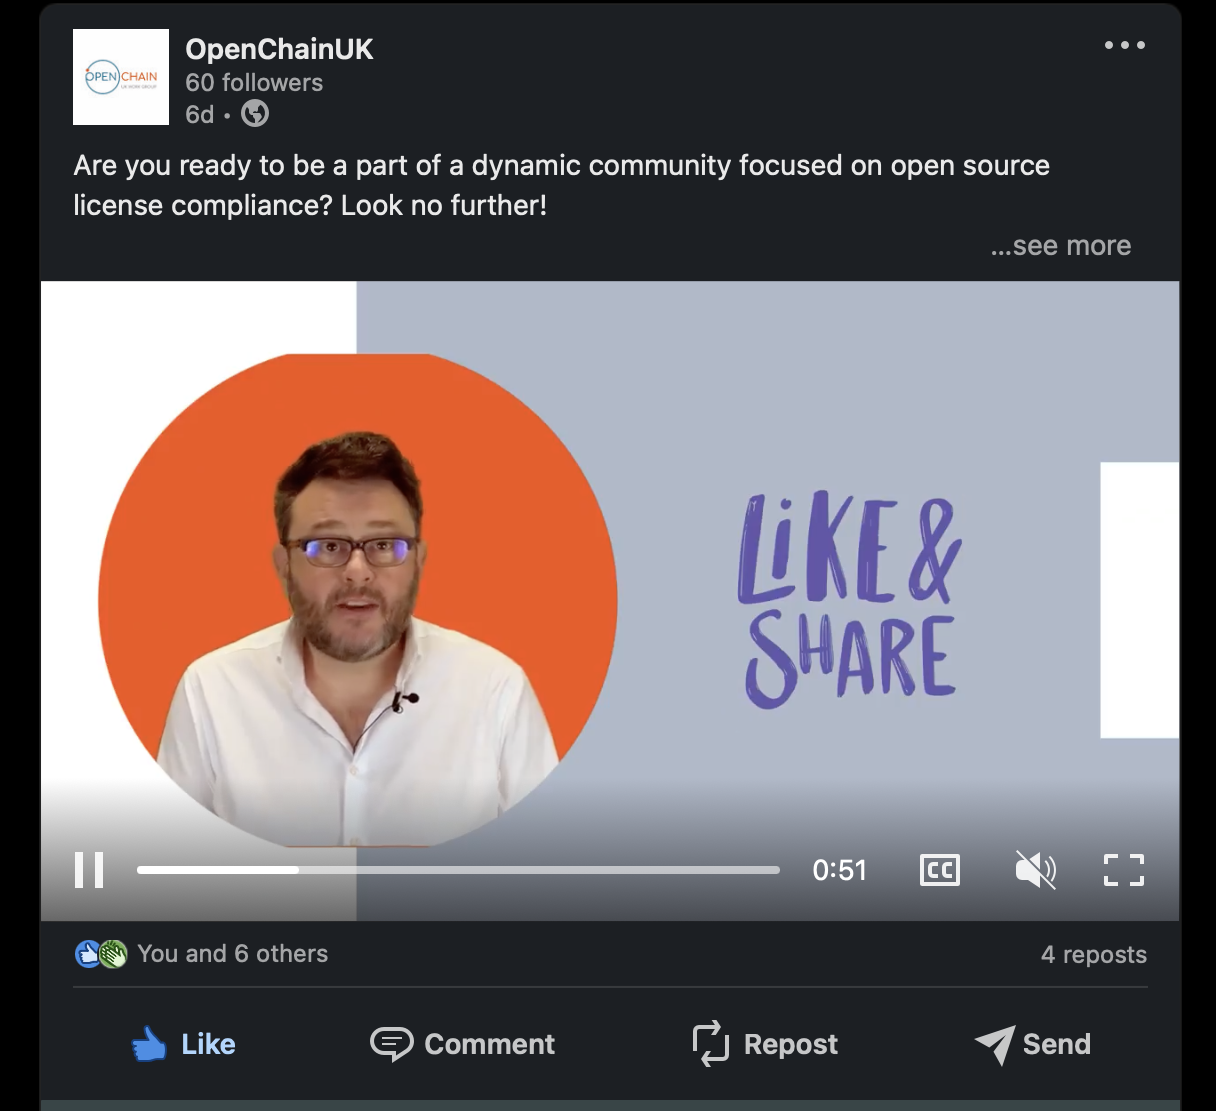The height and width of the screenshot is (1111, 1216).
Task: Click the globe visibility icon
Action: coord(256,114)
